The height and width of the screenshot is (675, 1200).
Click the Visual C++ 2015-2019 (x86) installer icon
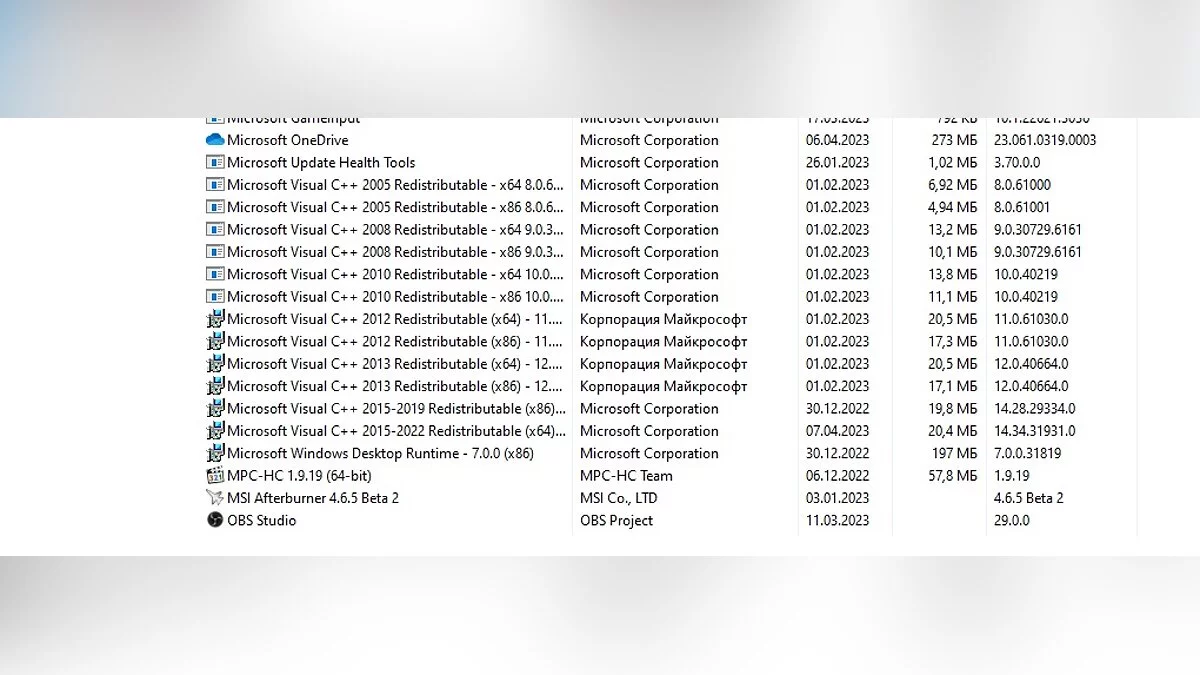pyautogui.click(x=215, y=408)
